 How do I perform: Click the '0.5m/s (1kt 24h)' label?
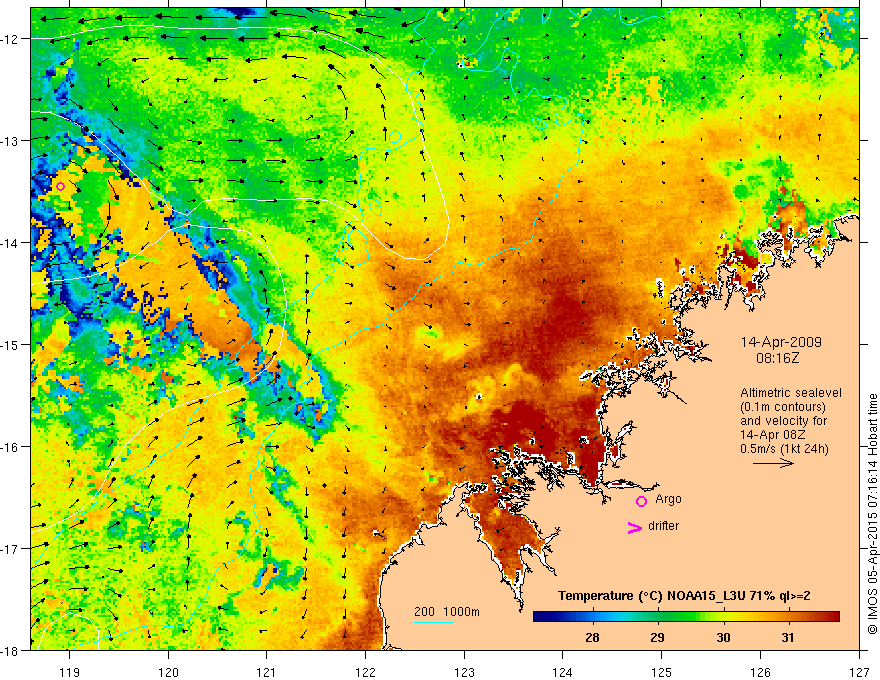784,449
